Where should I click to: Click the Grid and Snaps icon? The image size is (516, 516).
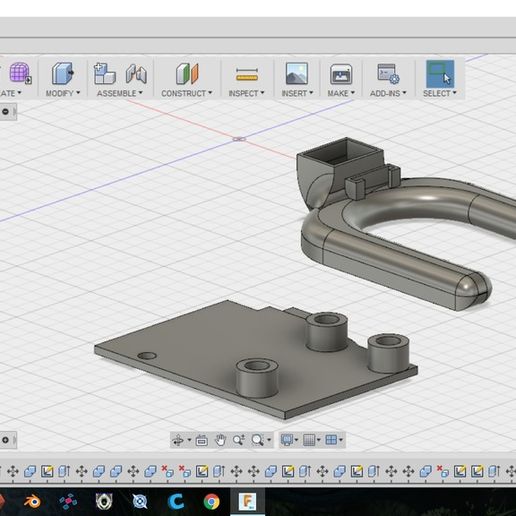click(x=309, y=440)
